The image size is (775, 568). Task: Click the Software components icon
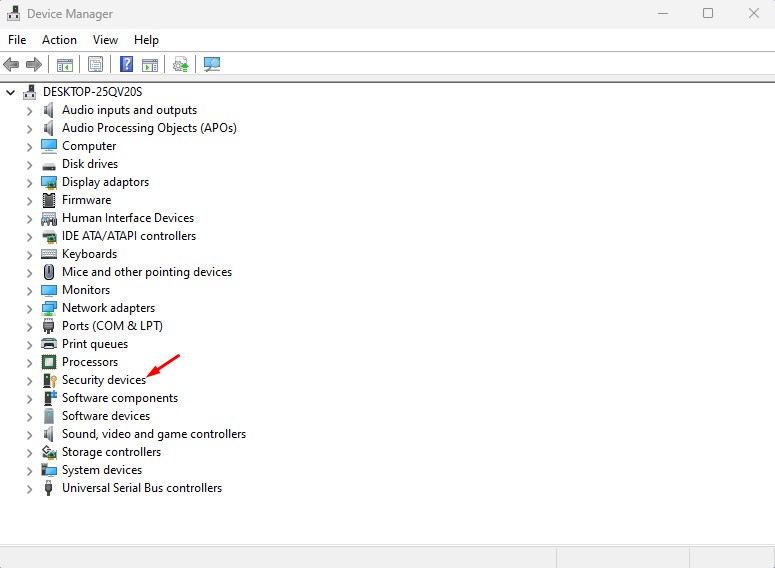(50, 397)
